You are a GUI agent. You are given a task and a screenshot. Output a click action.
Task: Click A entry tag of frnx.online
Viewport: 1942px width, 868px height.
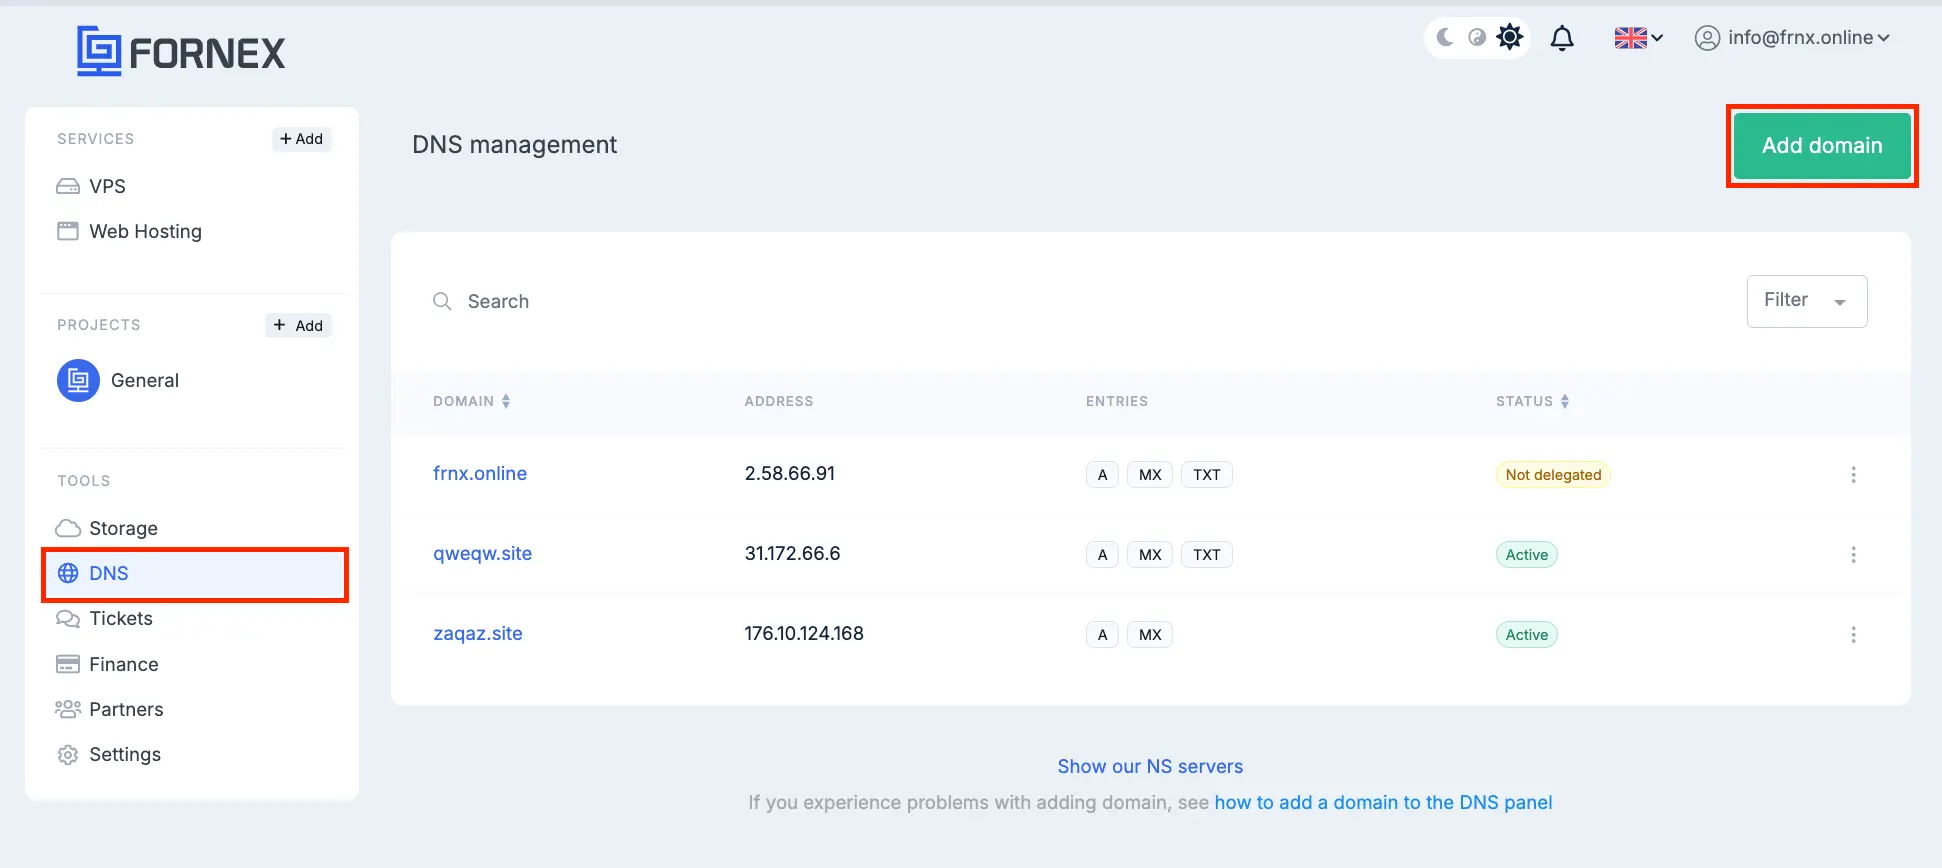[x=1102, y=475]
